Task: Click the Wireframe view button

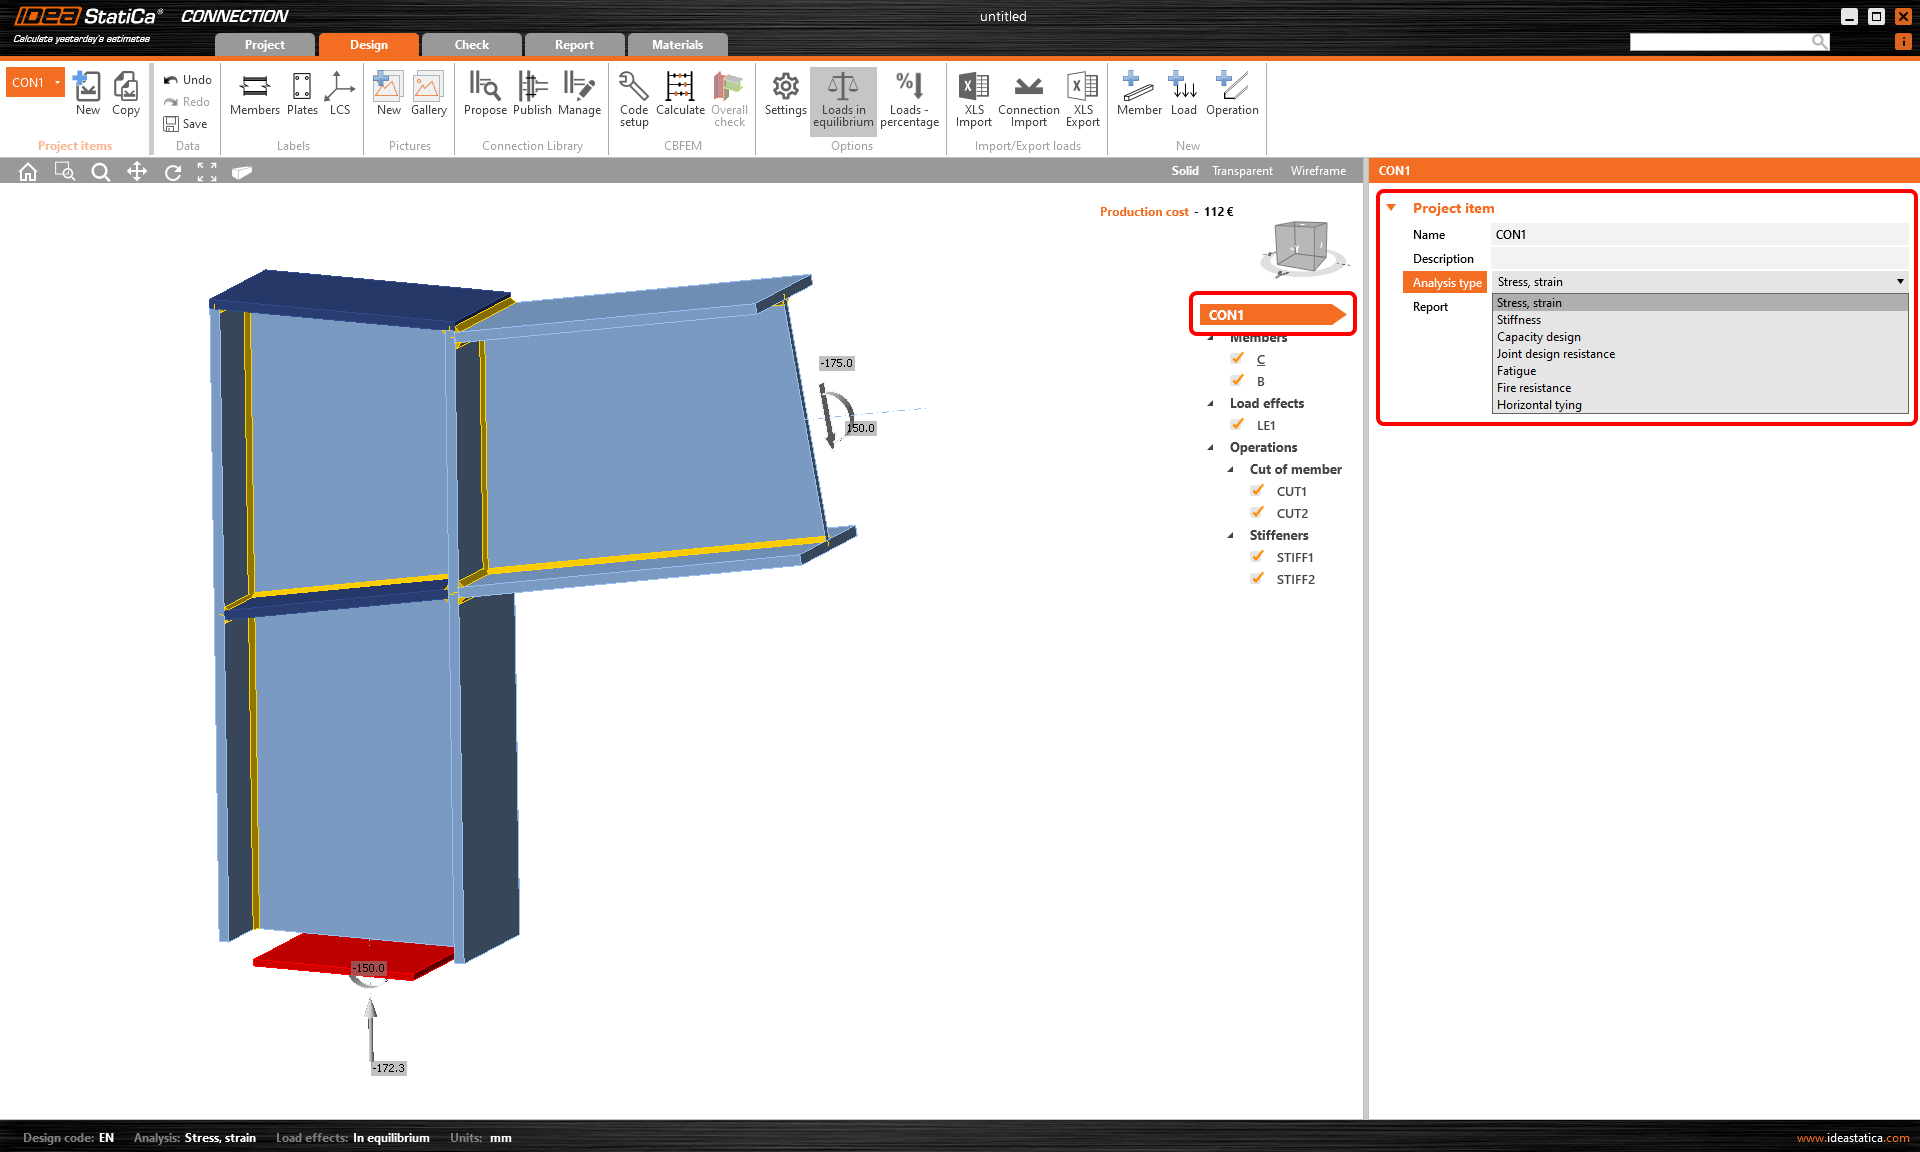Action: coord(1317,170)
